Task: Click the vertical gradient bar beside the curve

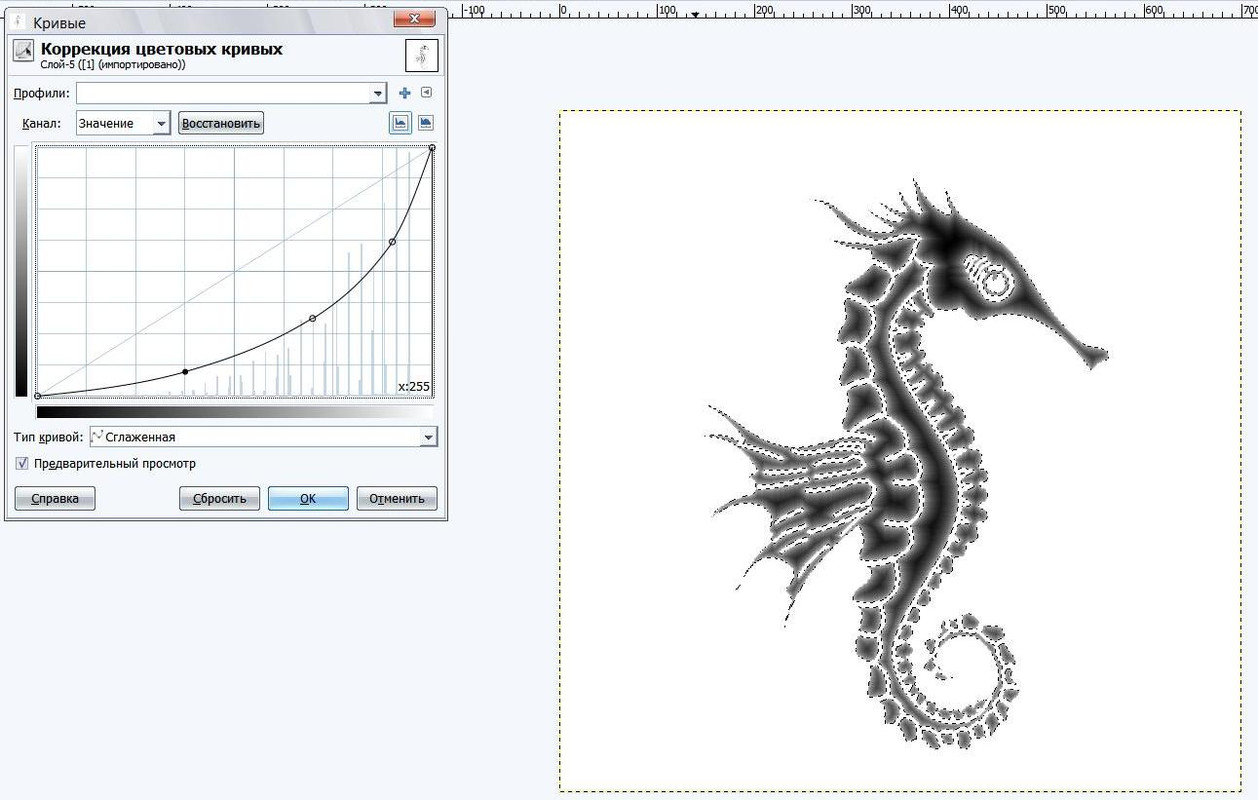Action: 21,271
